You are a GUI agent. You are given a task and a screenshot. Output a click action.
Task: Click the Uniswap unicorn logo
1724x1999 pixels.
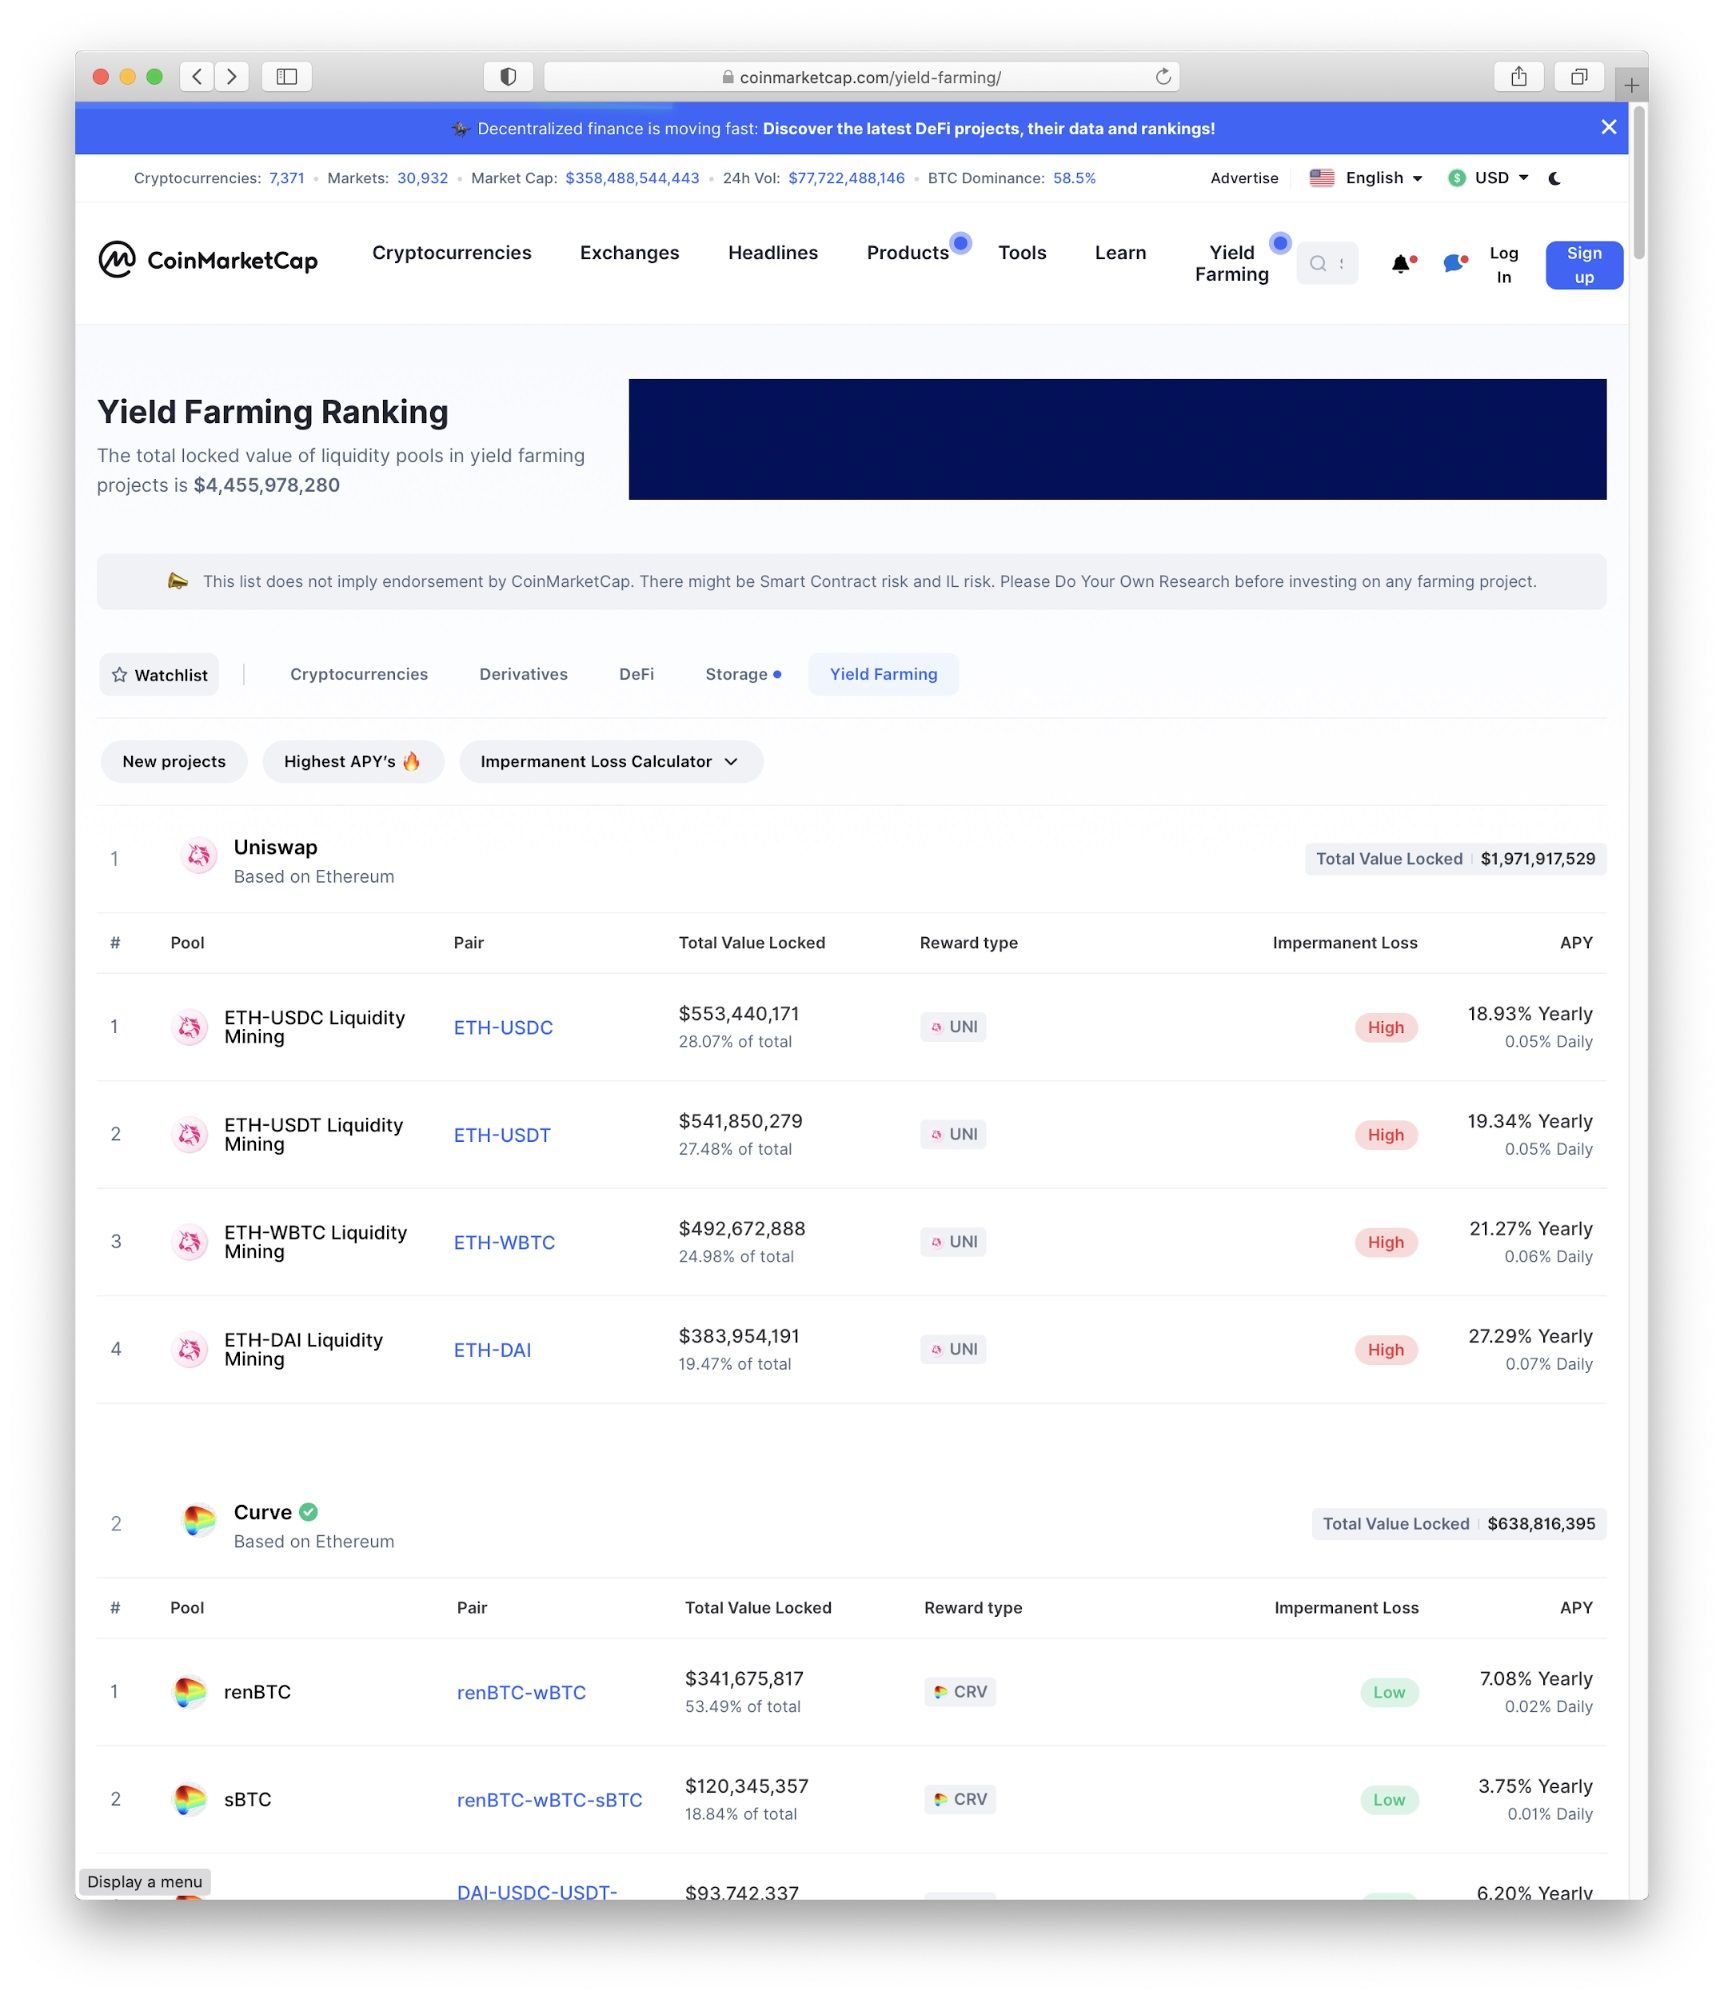click(x=199, y=857)
